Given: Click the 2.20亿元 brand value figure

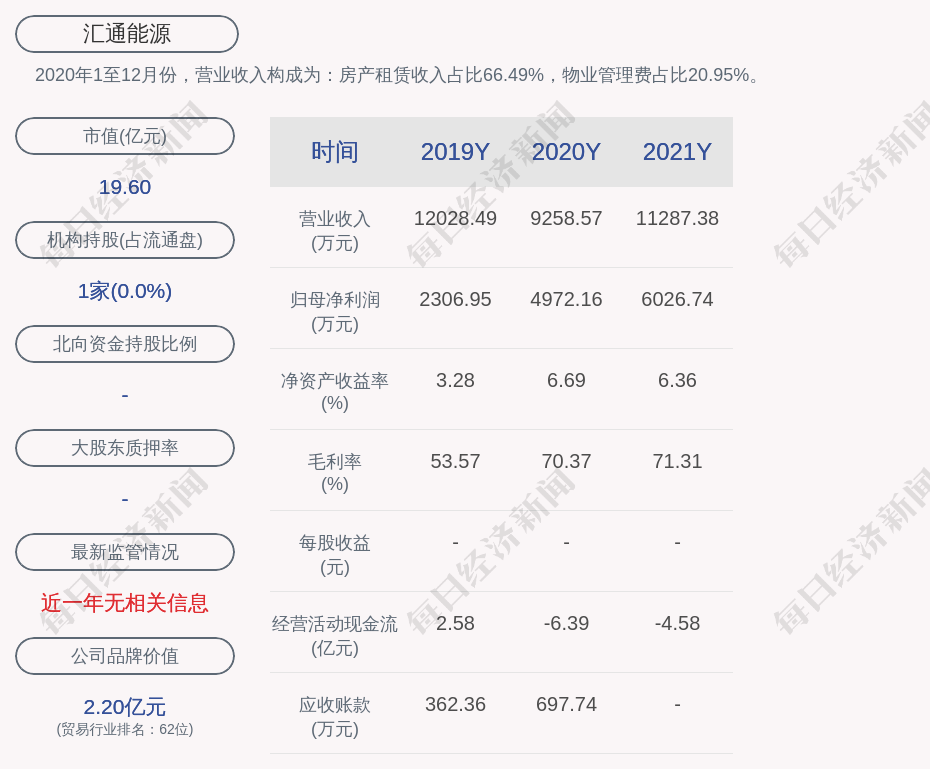Looking at the screenshot, I should 125,707.
